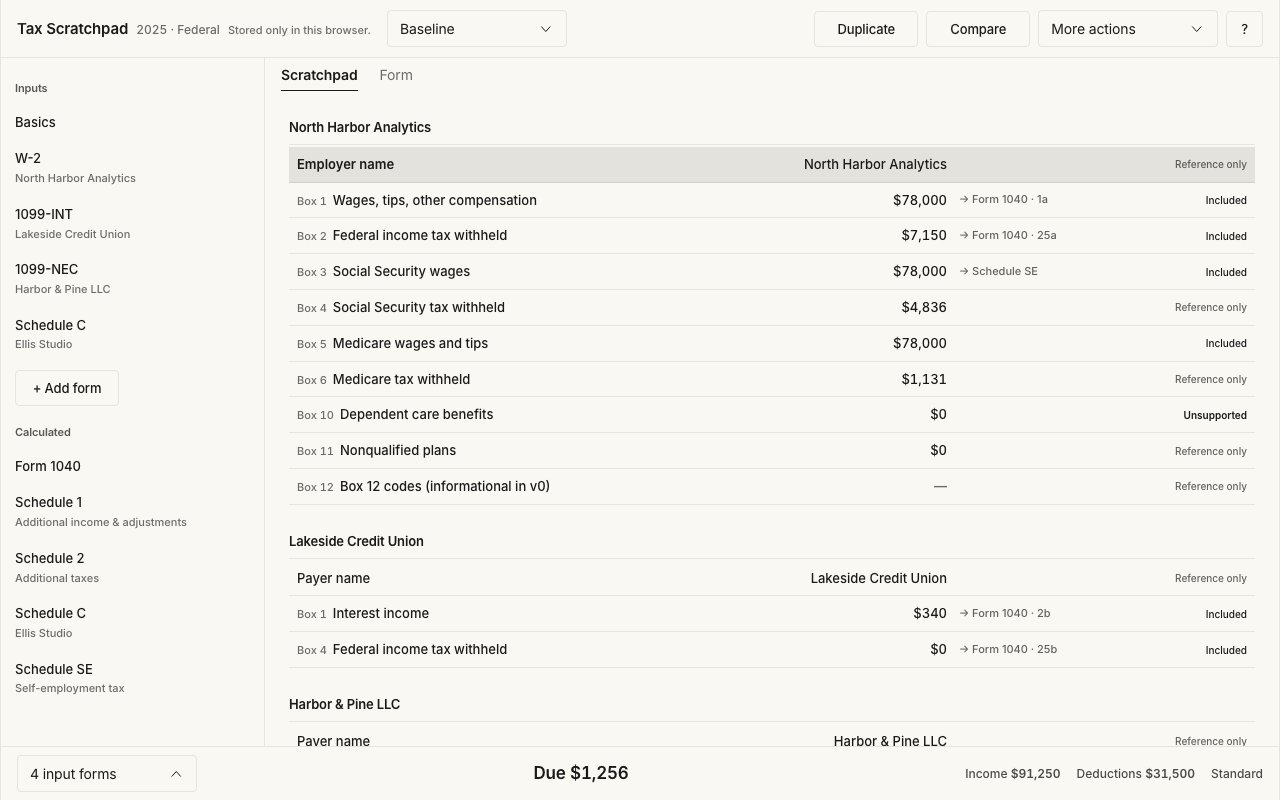Follow the Form 1040 · 2b link
1280x800 pixels.
pos(1005,614)
